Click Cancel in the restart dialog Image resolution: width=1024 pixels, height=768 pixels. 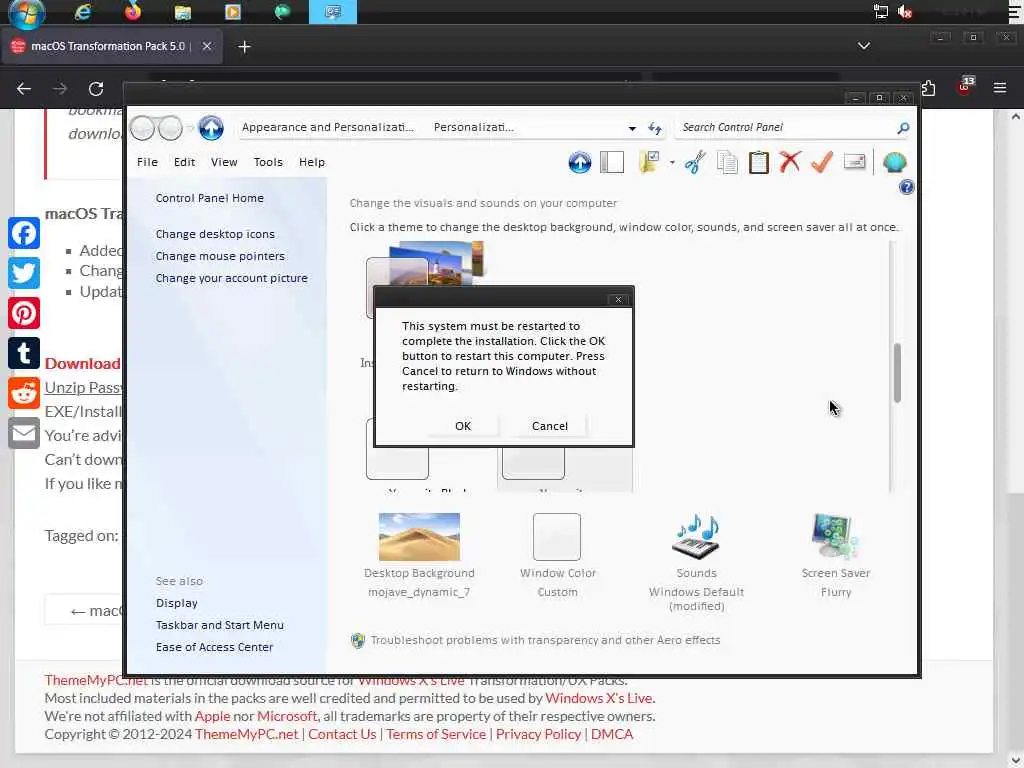pos(550,426)
